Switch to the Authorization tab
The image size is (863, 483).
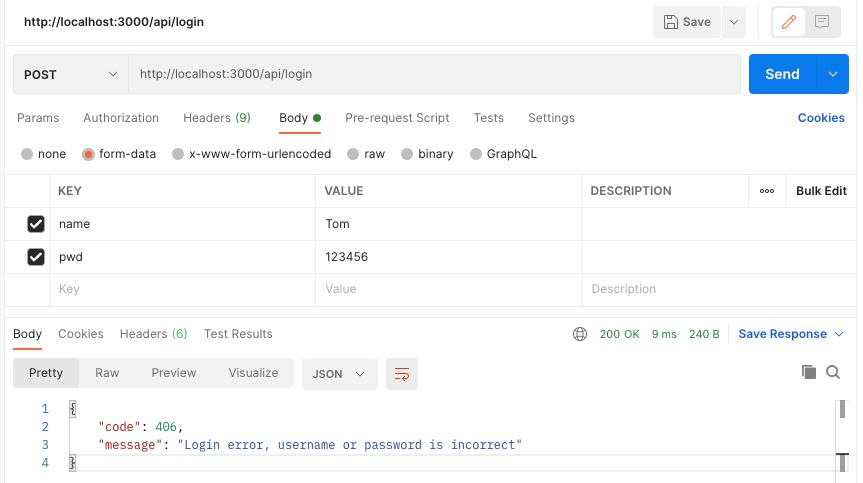[x=121, y=118]
